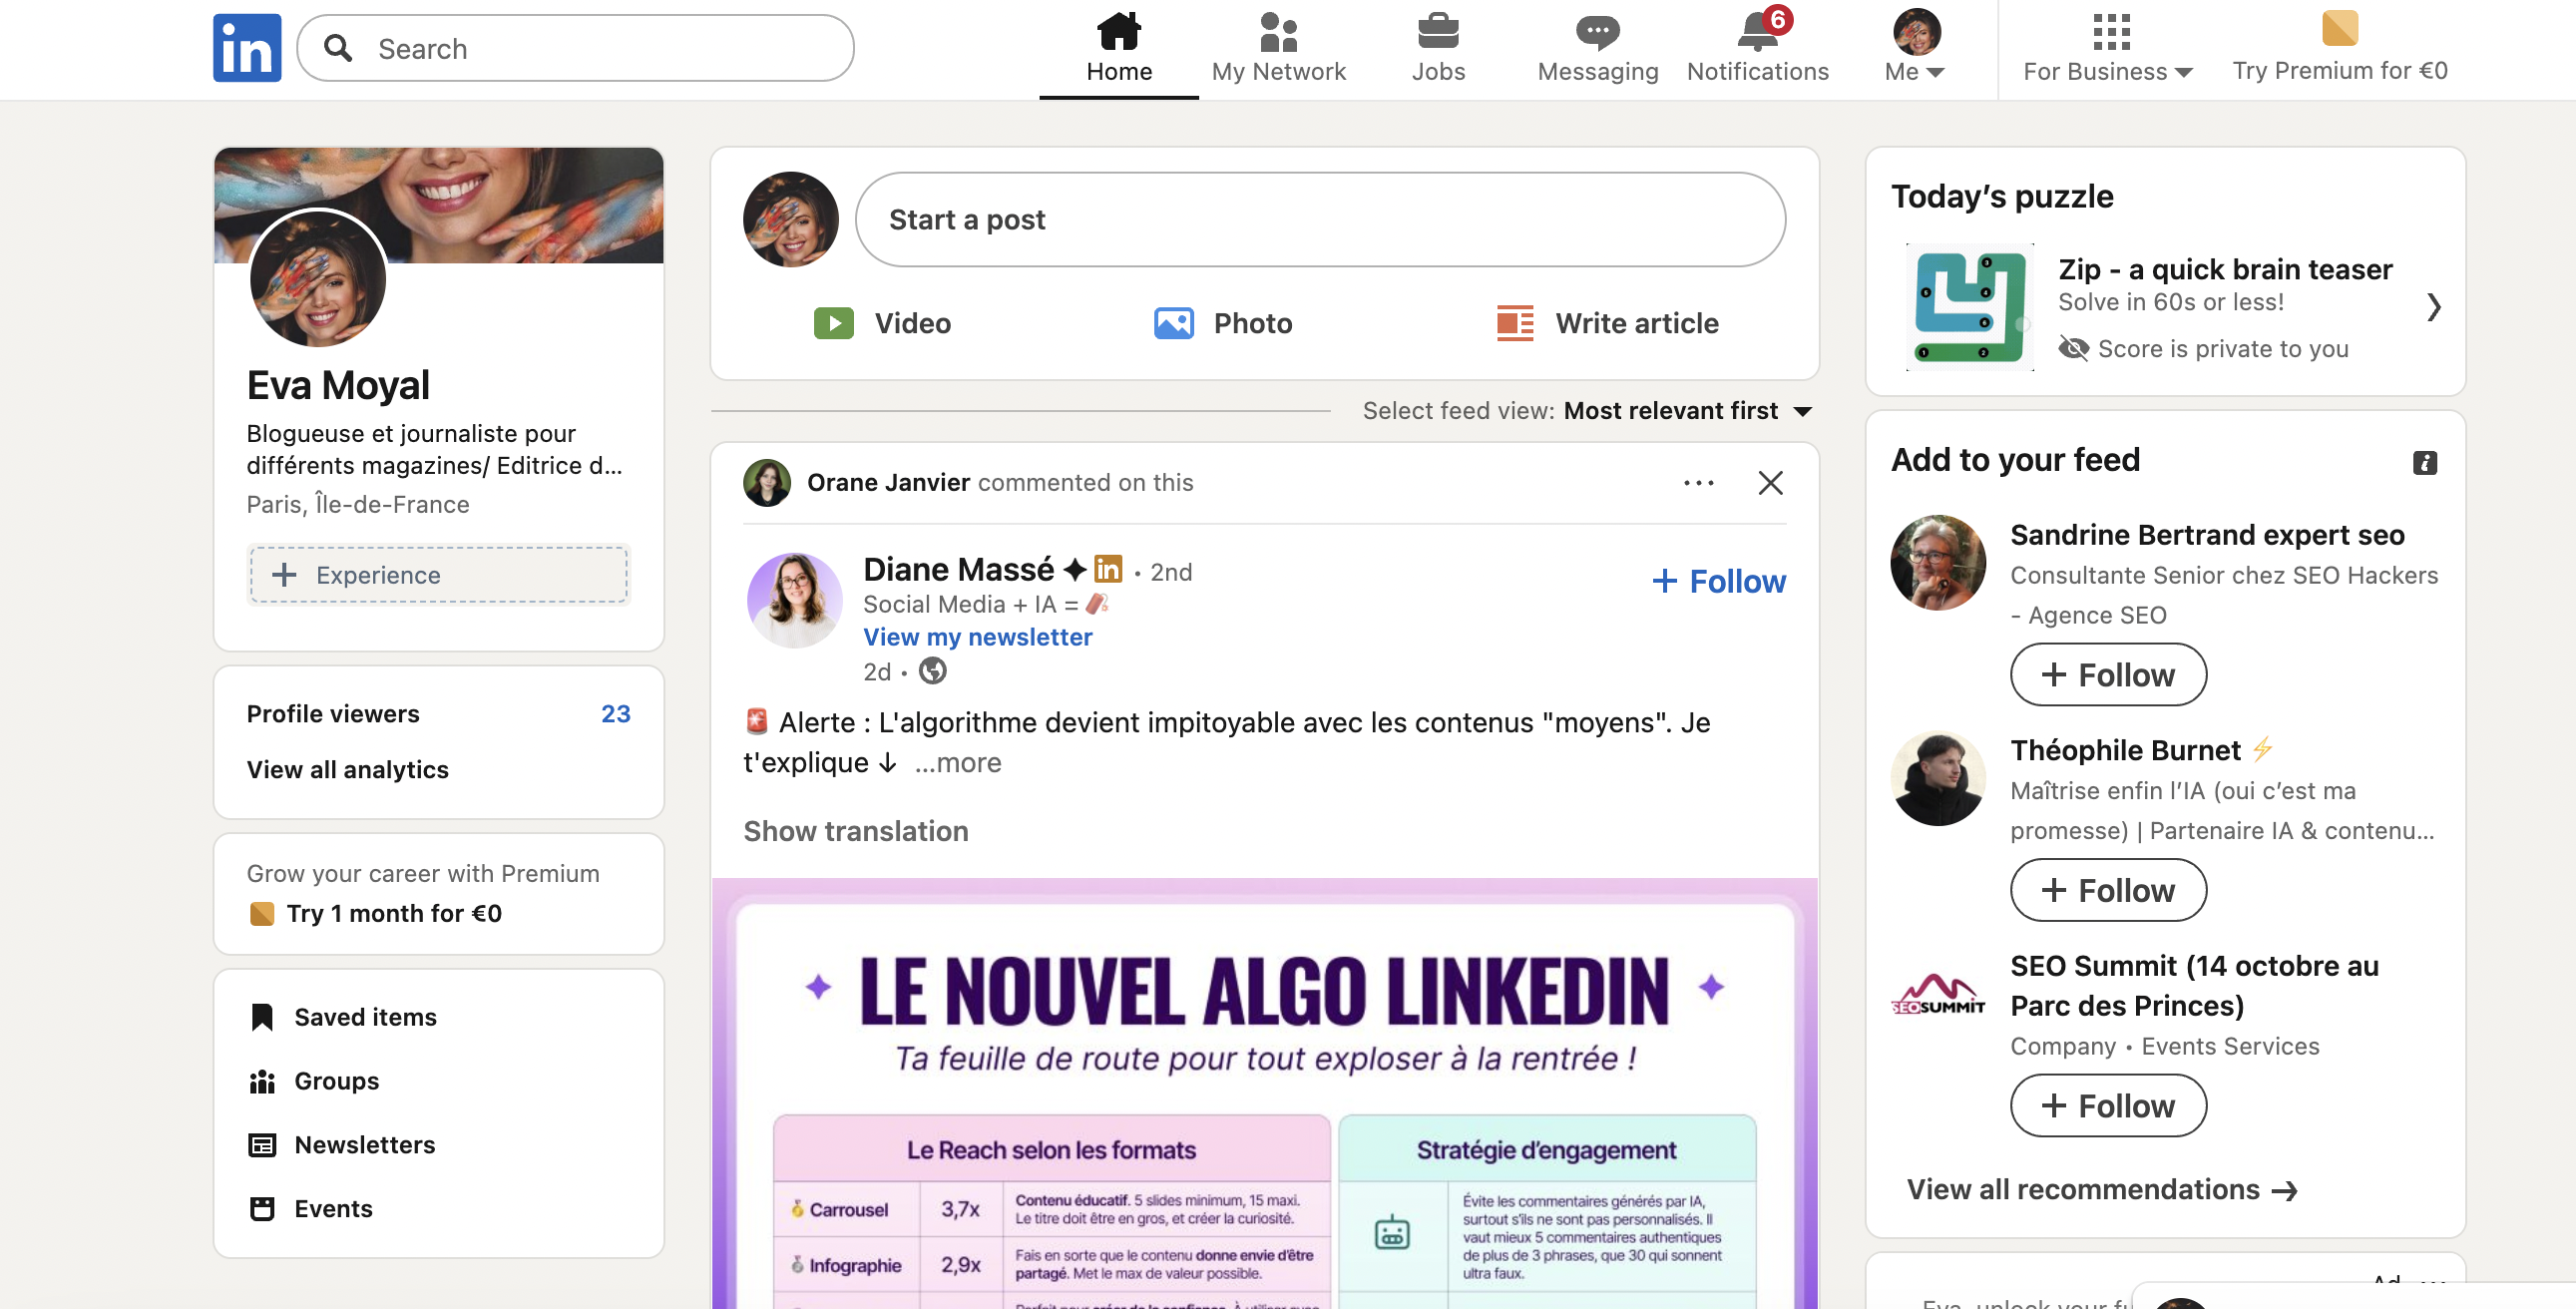The height and width of the screenshot is (1309, 2576).
Task: Expand post text with ...more
Action: tap(957, 763)
